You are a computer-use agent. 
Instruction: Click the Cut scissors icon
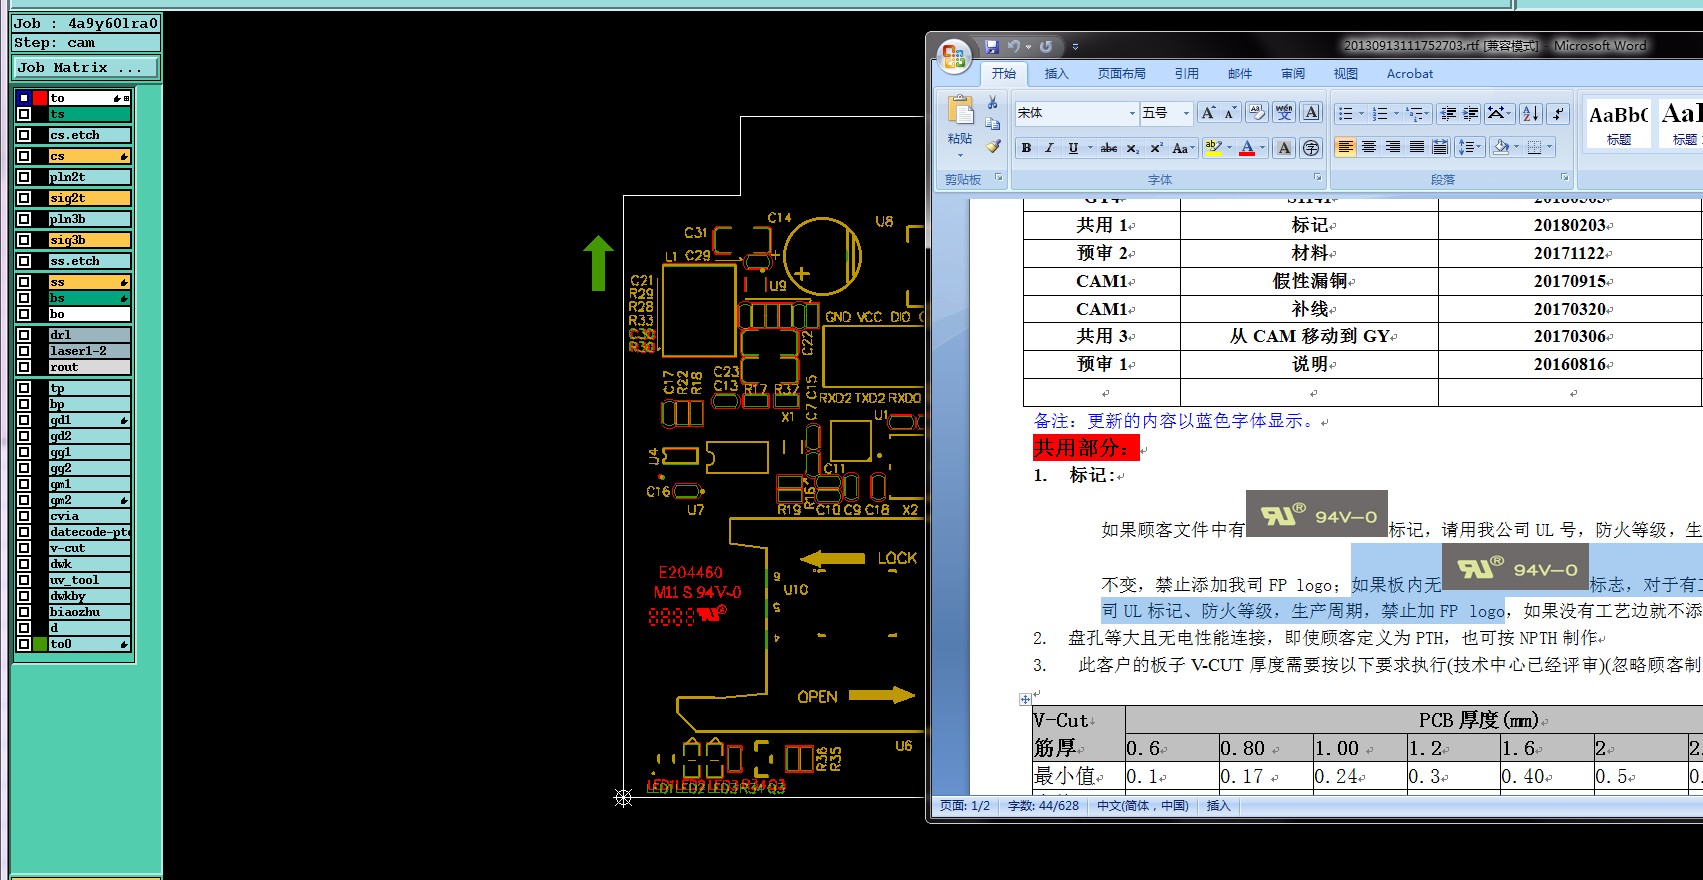pos(993,103)
